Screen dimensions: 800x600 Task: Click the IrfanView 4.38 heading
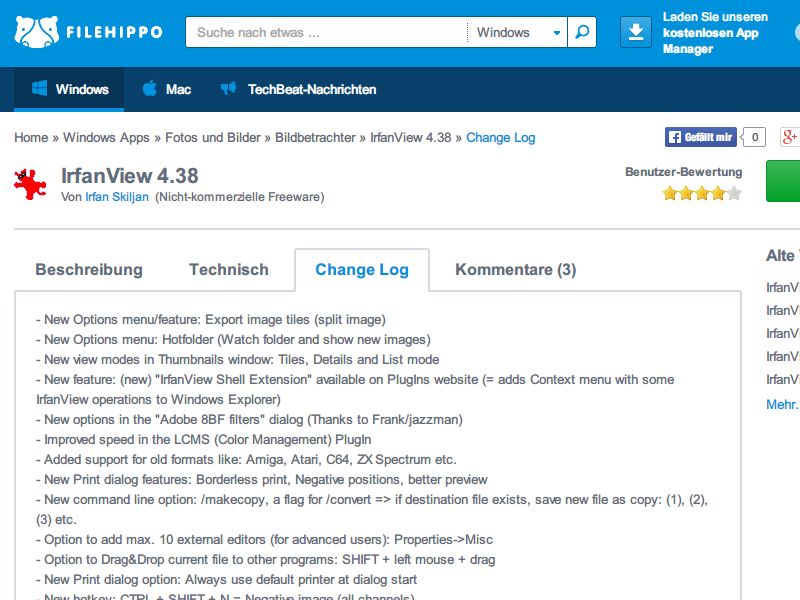130,176
